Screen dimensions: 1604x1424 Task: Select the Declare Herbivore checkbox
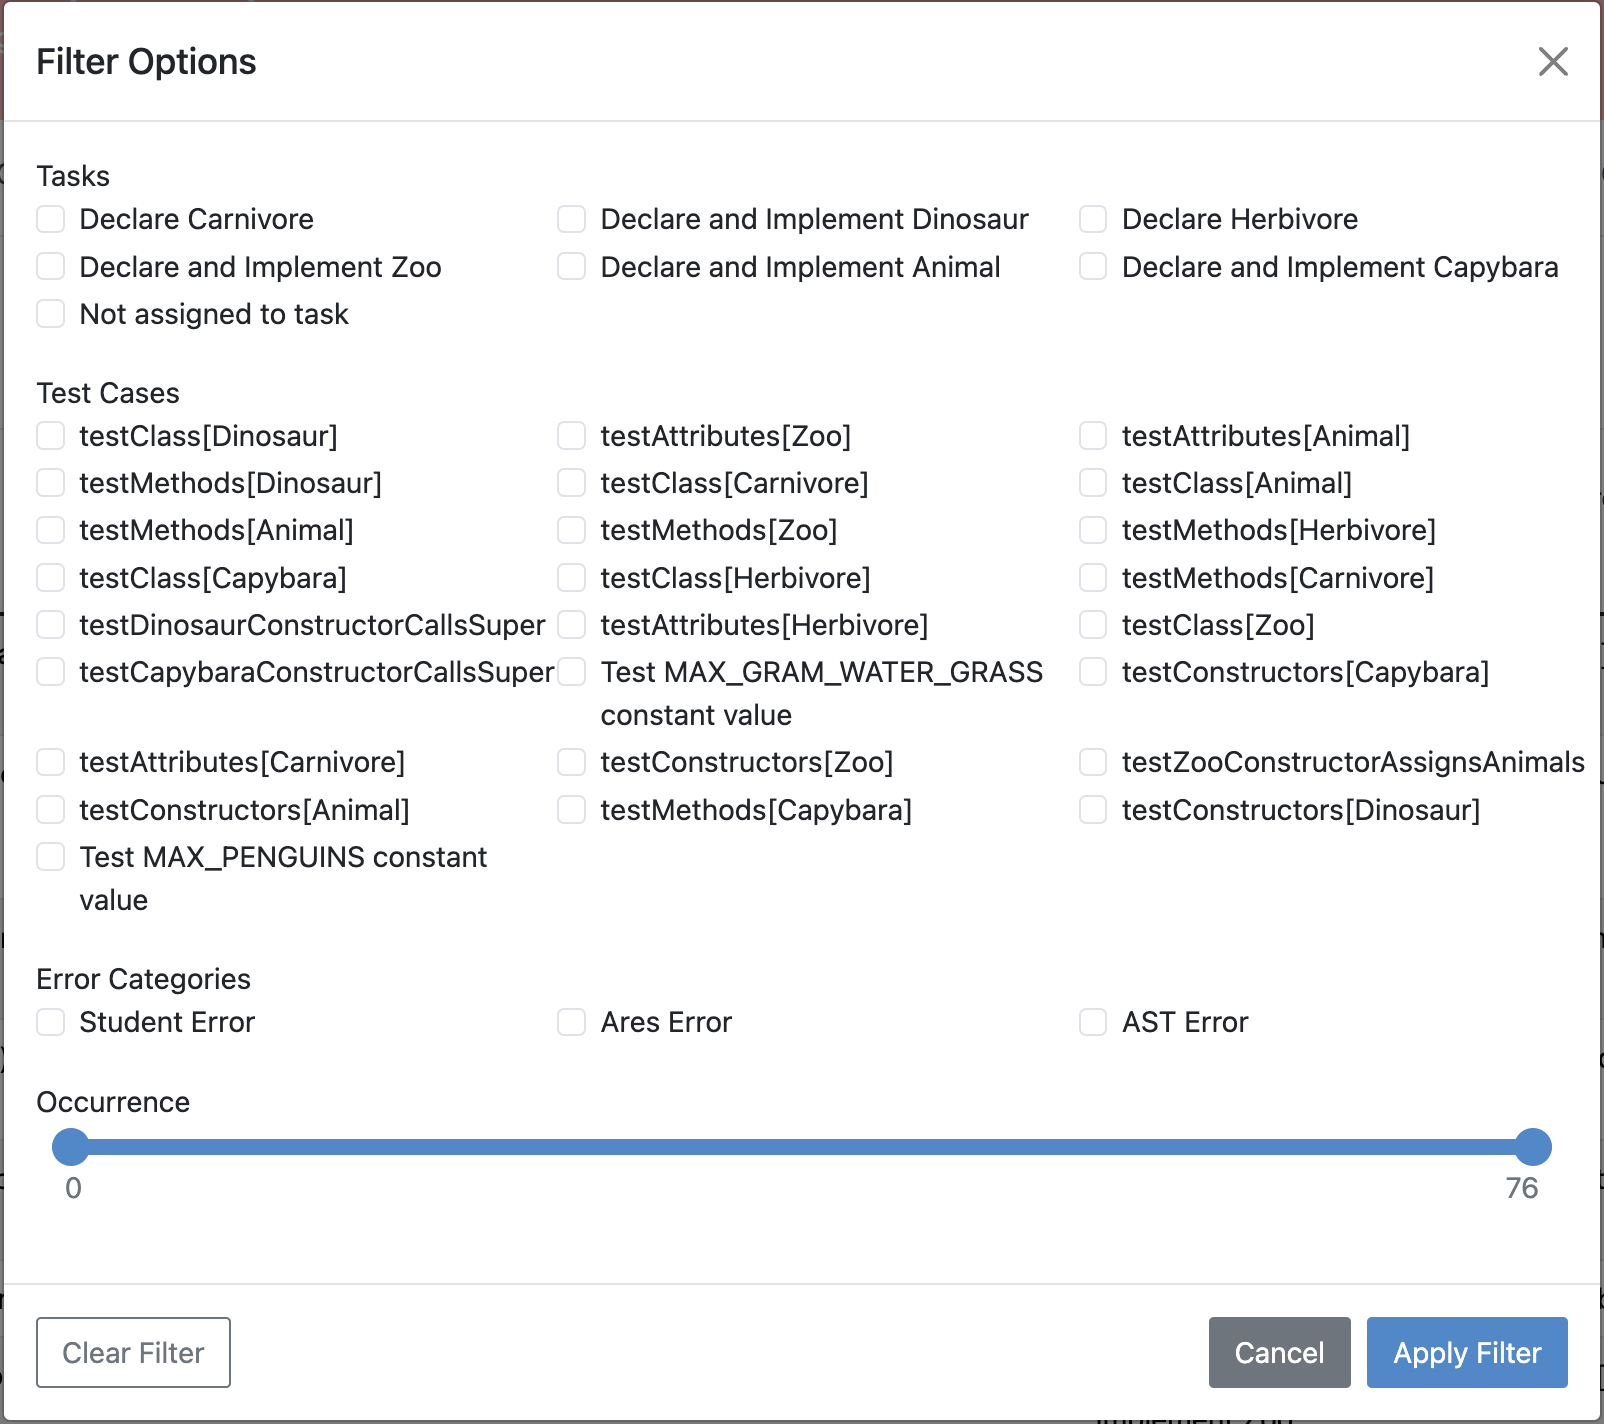pos(1091,218)
